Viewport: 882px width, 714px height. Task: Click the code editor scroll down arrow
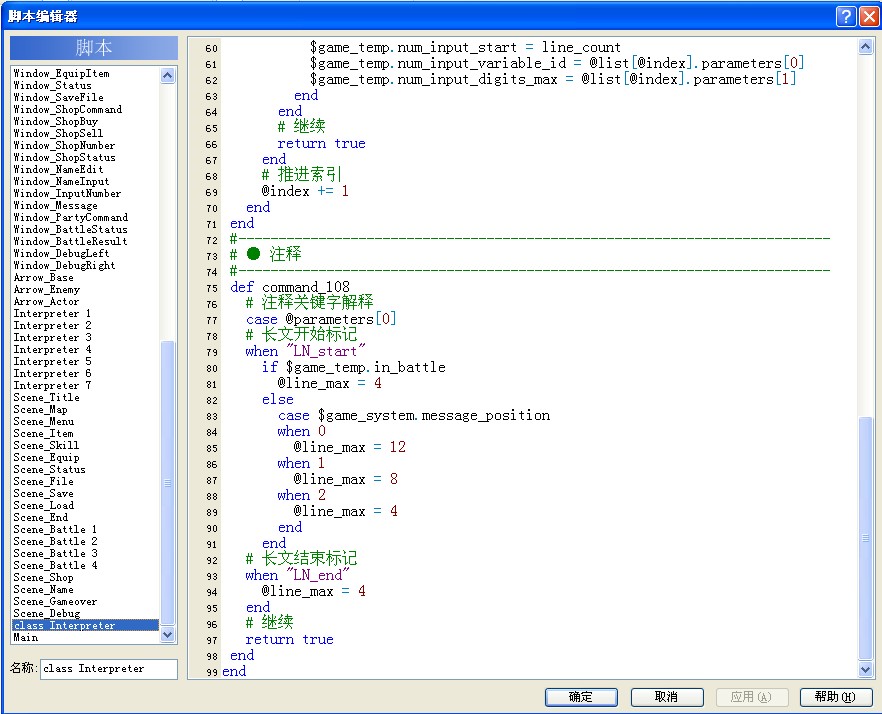pos(866,669)
